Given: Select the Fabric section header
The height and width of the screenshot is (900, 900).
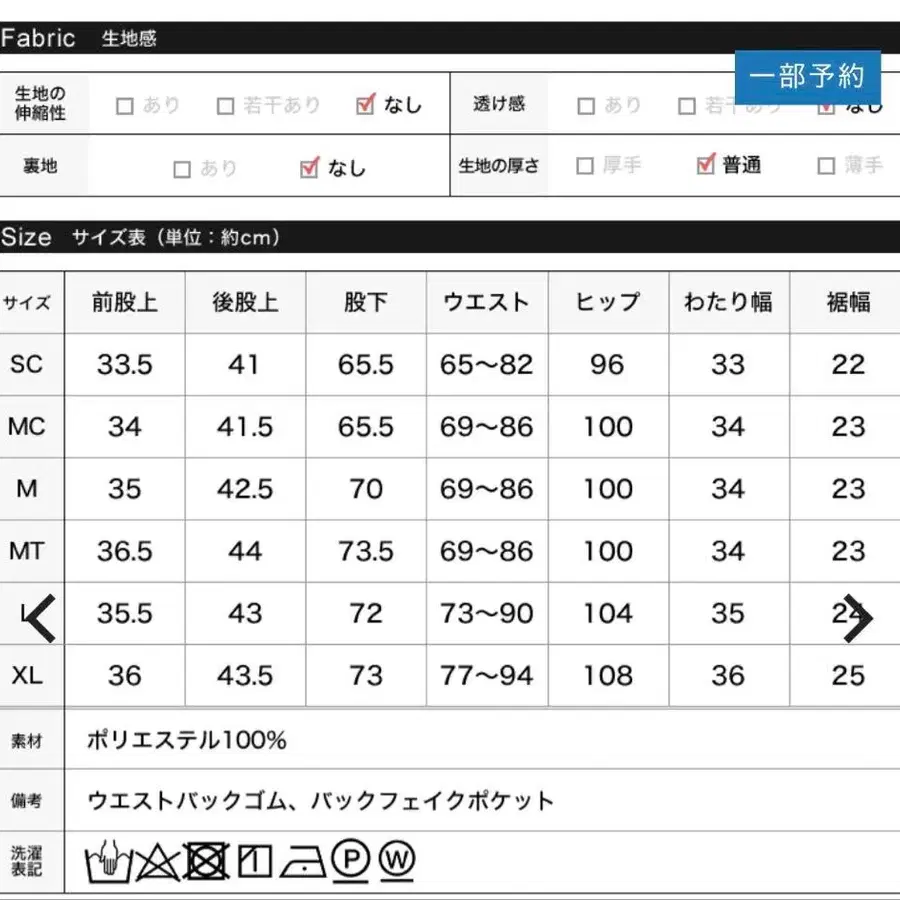Looking at the screenshot, I should pos(40,37).
